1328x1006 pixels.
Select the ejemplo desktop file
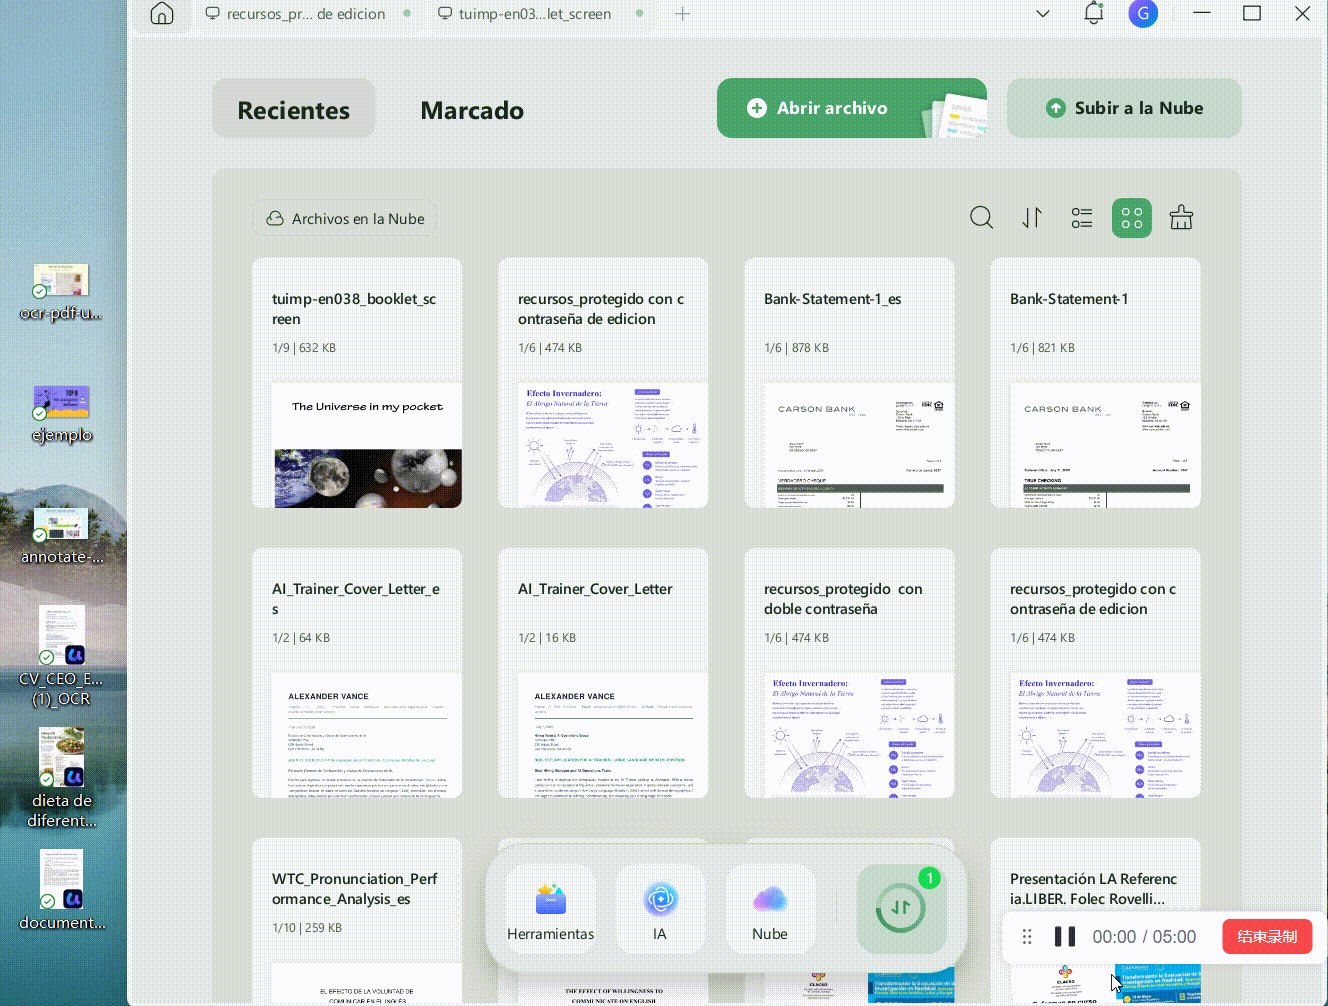point(61,414)
